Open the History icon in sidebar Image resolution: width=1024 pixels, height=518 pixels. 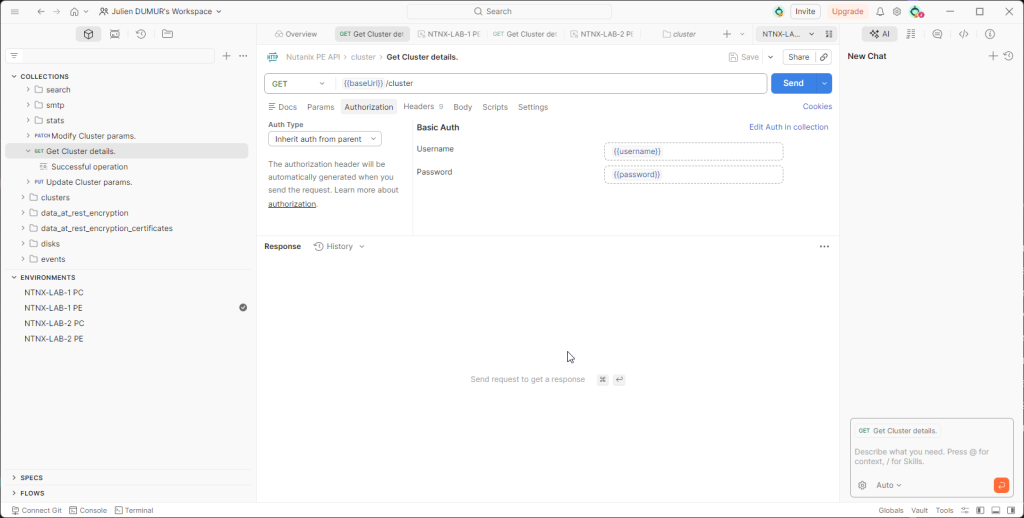coord(141,34)
